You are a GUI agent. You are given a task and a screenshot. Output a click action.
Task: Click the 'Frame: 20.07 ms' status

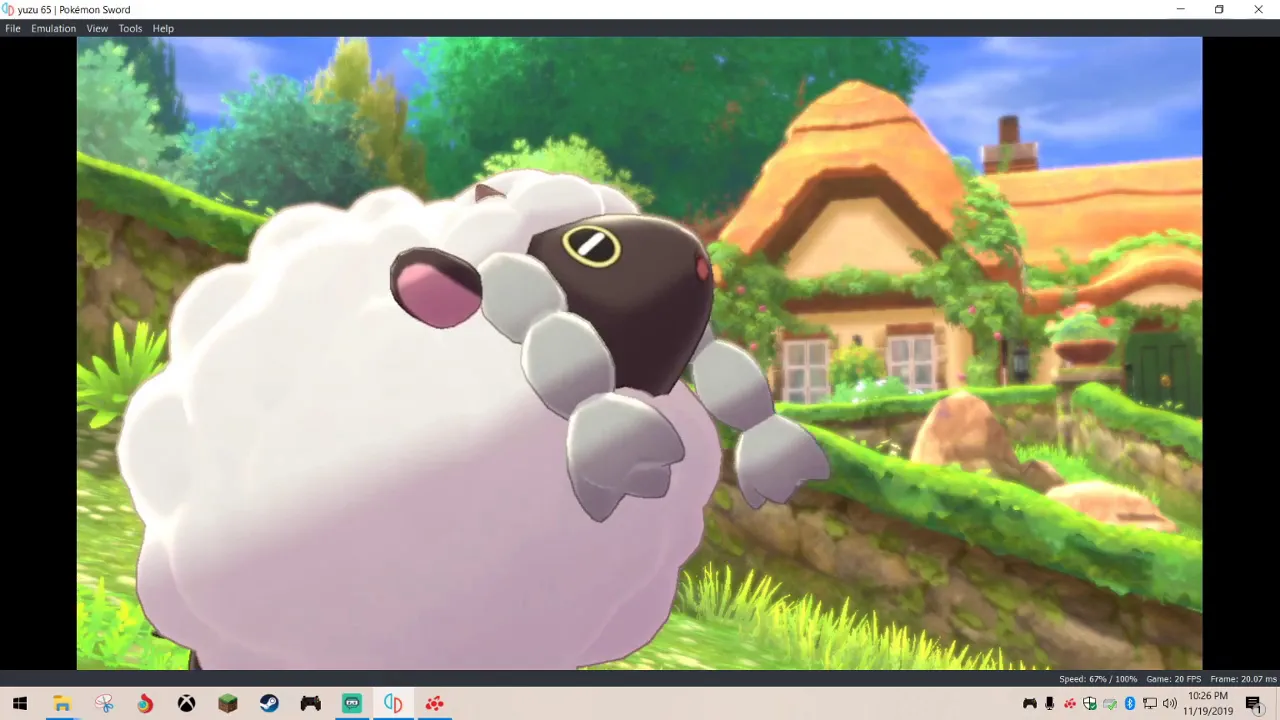pos(1243,679)
